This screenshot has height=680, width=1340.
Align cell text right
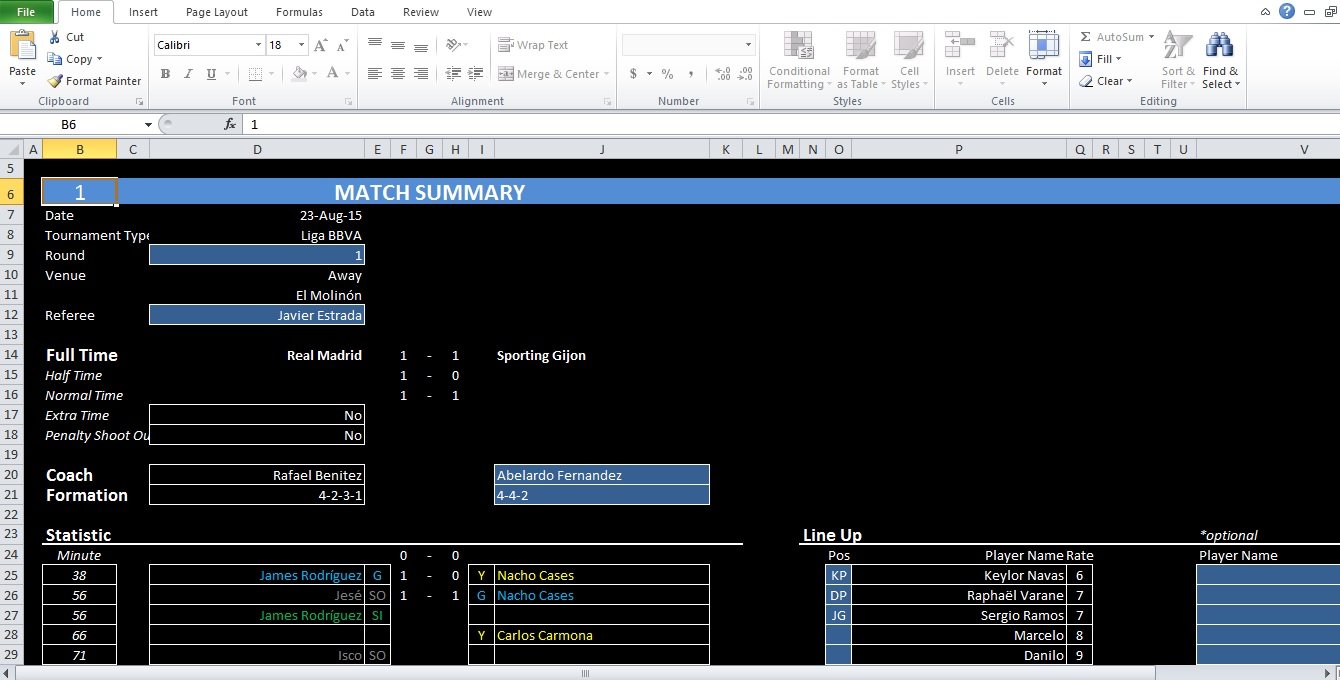click(x=421, y=74)
